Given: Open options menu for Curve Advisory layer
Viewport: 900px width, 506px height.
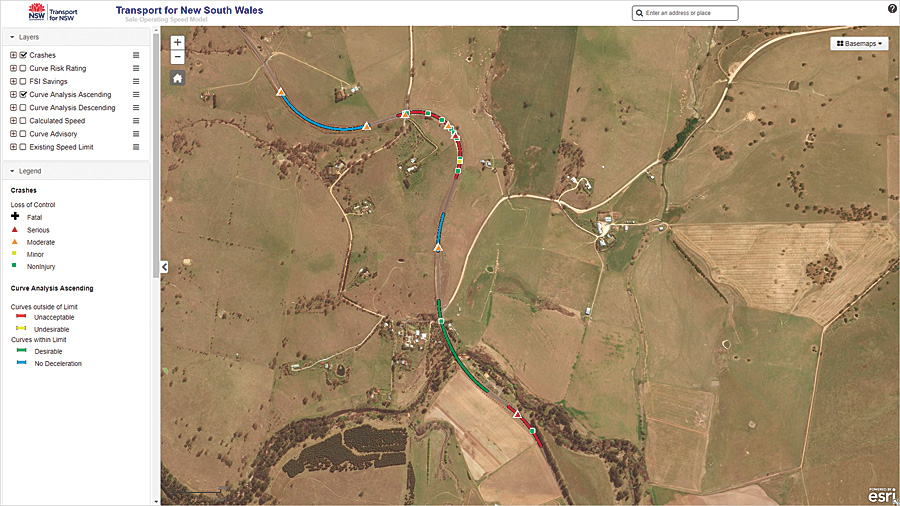Looking at the screenshot, I should point(136,134).
